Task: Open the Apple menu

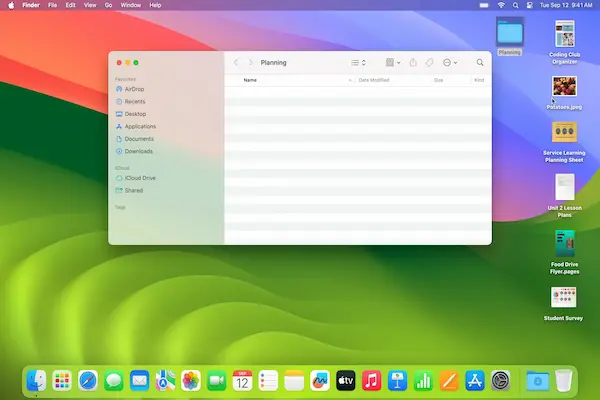Action: 11,5
